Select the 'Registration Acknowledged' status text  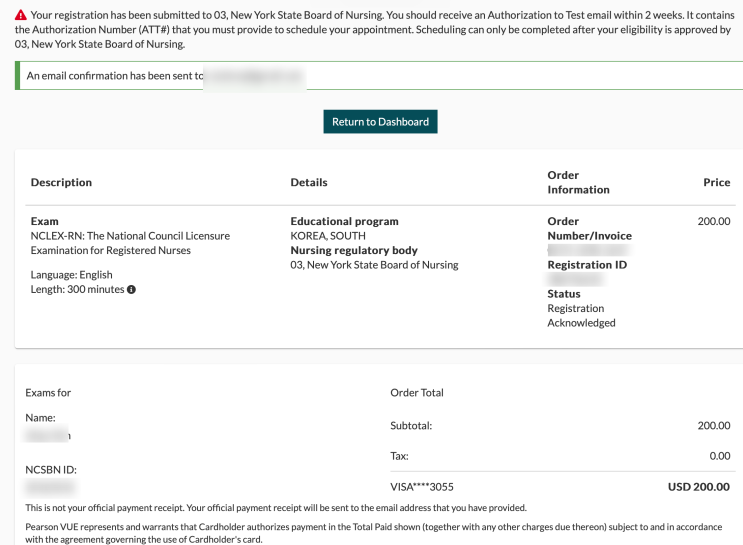pyautogui.click(x=581, y=316)
